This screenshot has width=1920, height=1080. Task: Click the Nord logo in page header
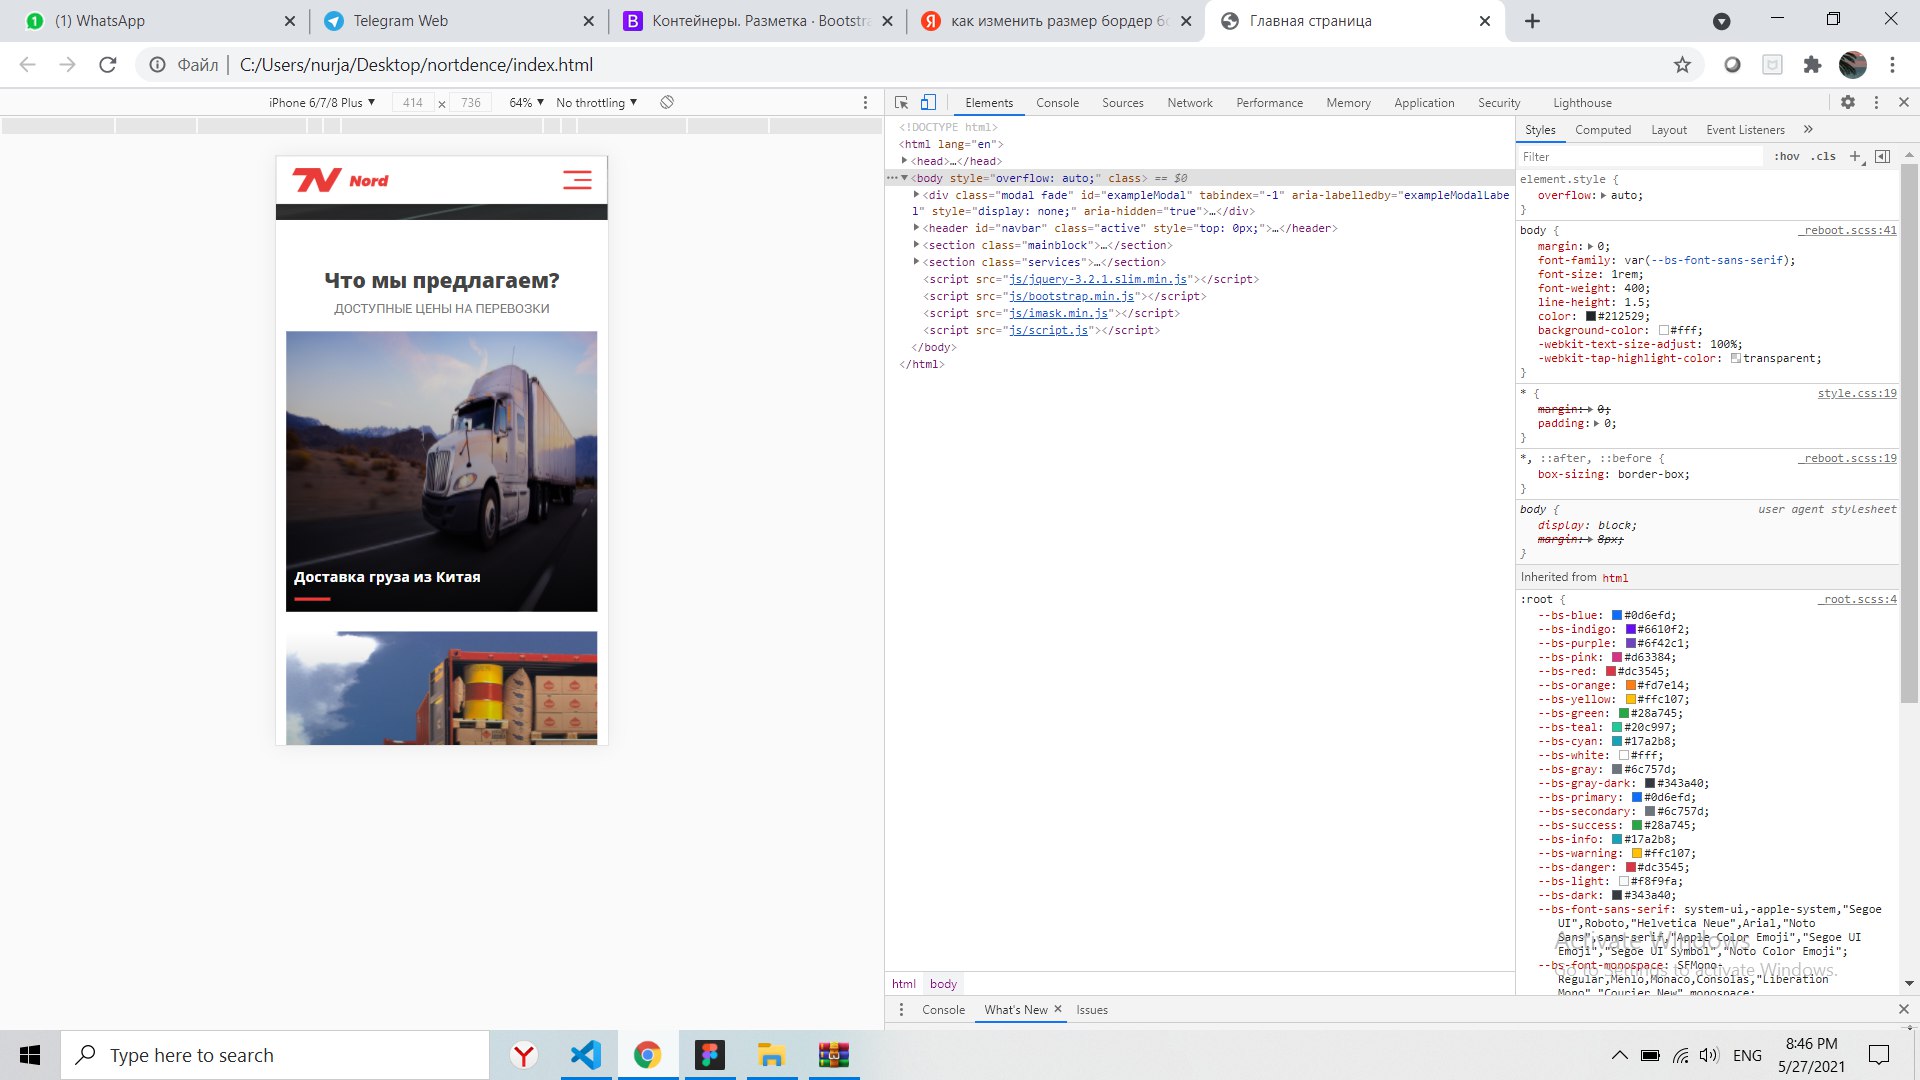coord(340,180)
